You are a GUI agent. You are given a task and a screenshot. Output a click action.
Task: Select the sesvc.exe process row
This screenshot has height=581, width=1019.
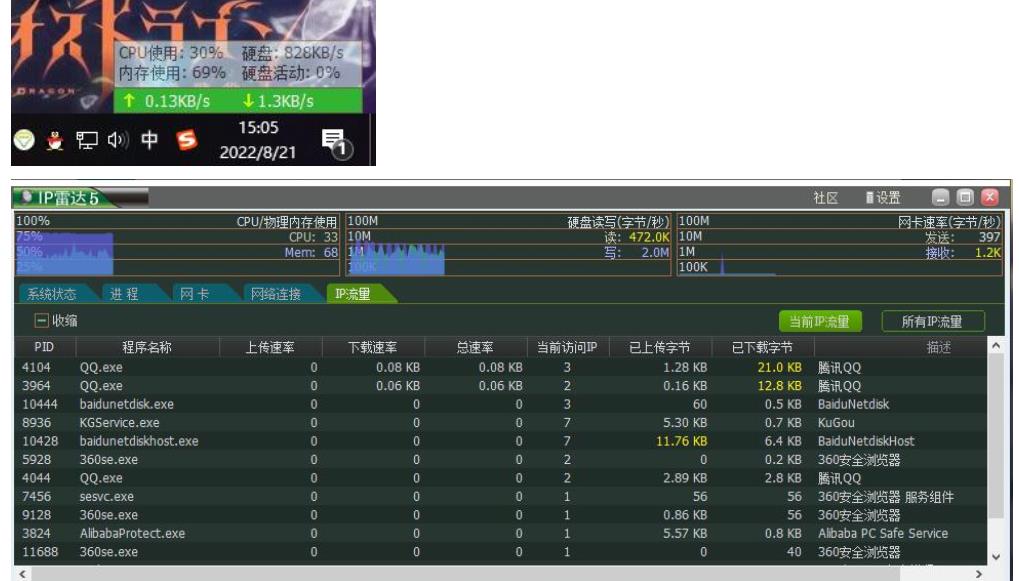500,497
